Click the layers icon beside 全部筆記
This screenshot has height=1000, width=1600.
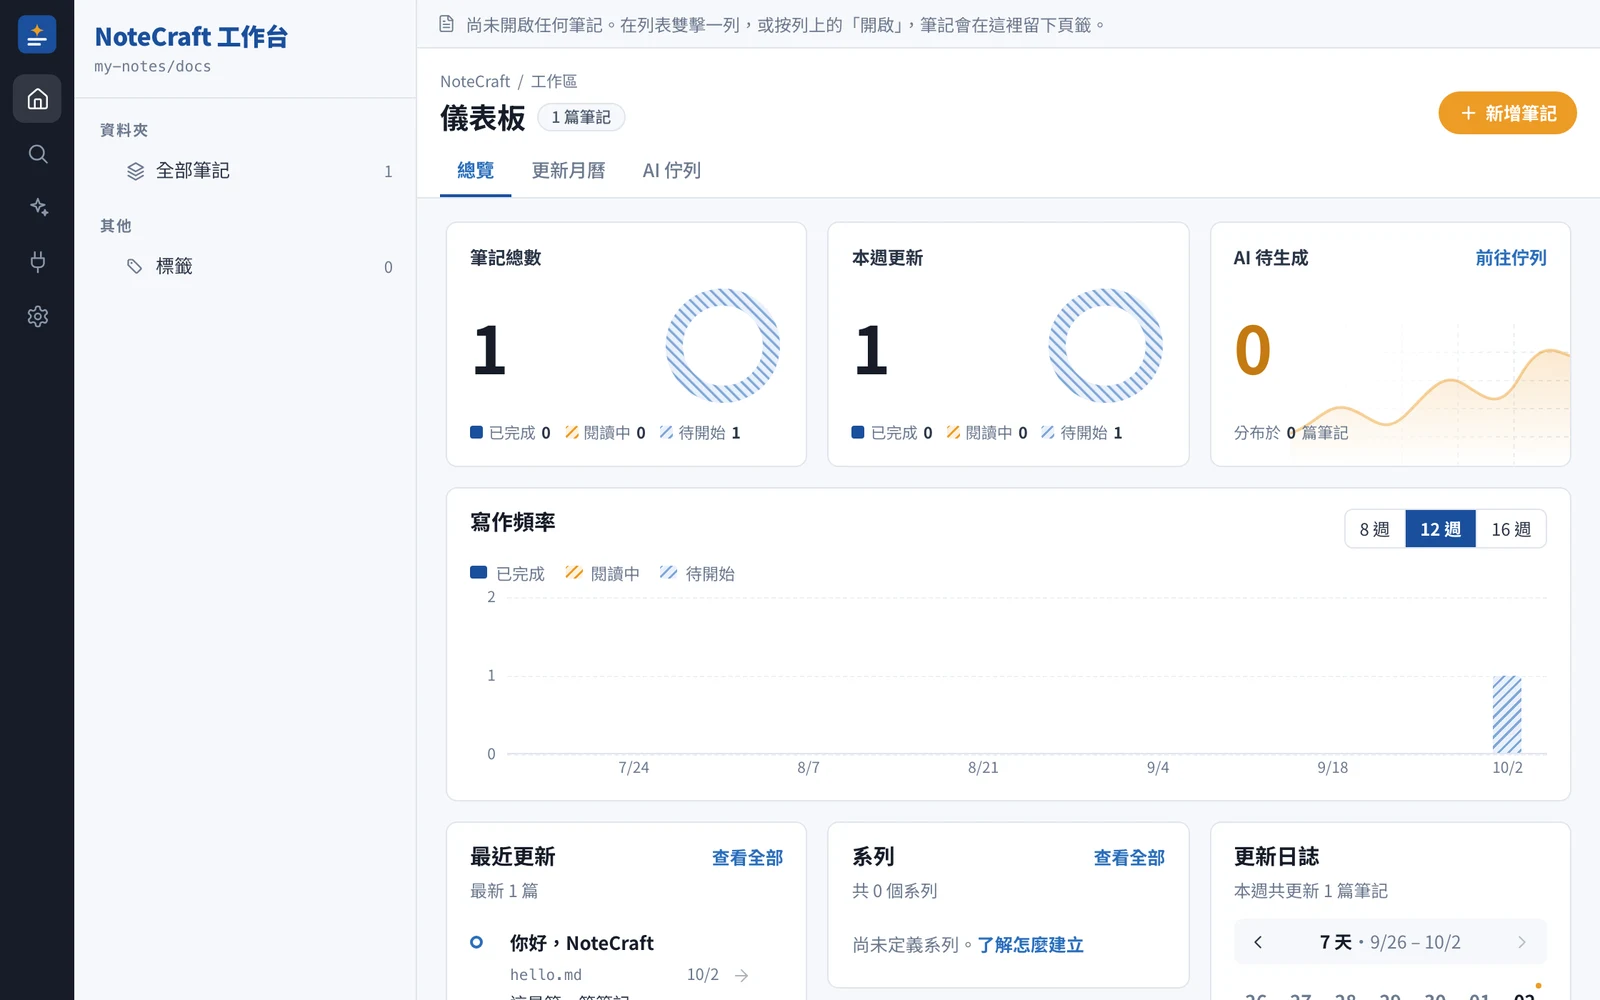(x=135, y=171)
